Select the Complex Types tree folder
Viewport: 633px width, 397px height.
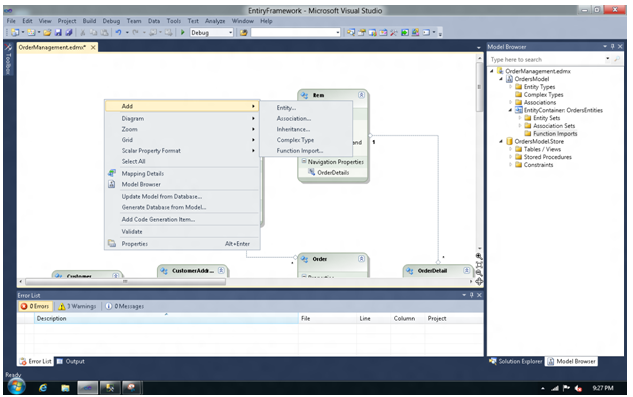tap(543, 95)
